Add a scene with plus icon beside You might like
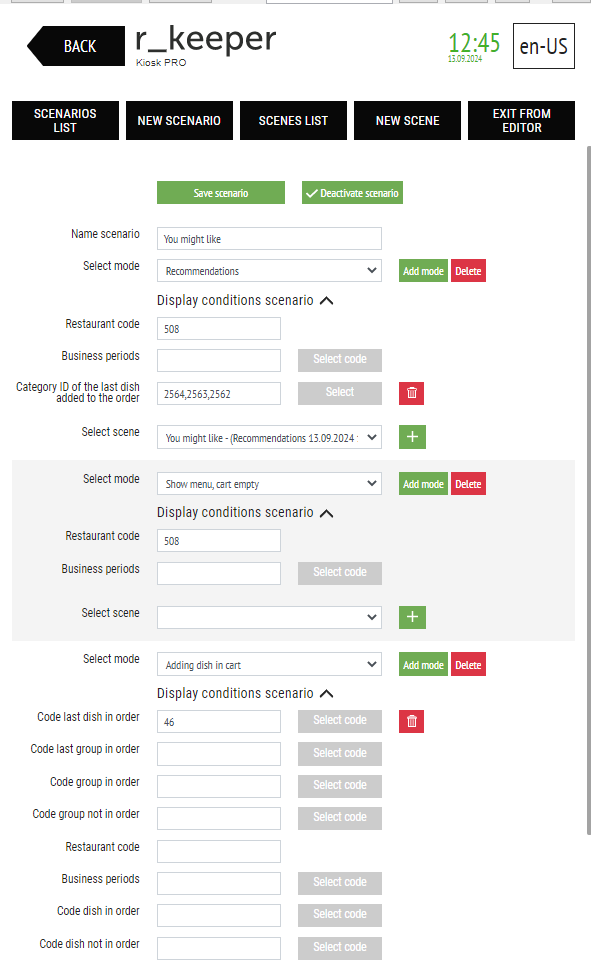This screenshot has height=969, width=591. pyautogui.click(x=412, y=437)
